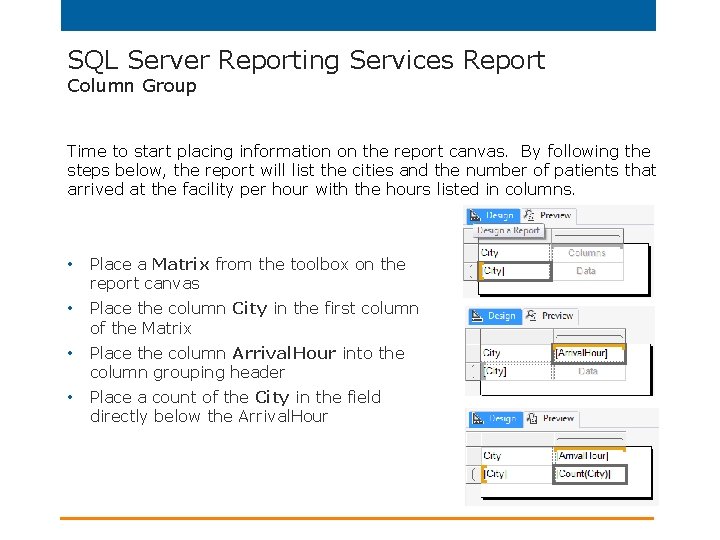
Task: Select the [City] cell left of Count(City)
Action: (517, 474)
